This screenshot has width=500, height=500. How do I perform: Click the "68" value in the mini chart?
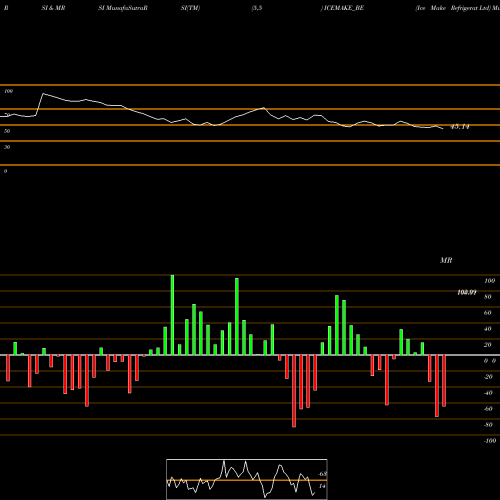[x=323, y=474]
